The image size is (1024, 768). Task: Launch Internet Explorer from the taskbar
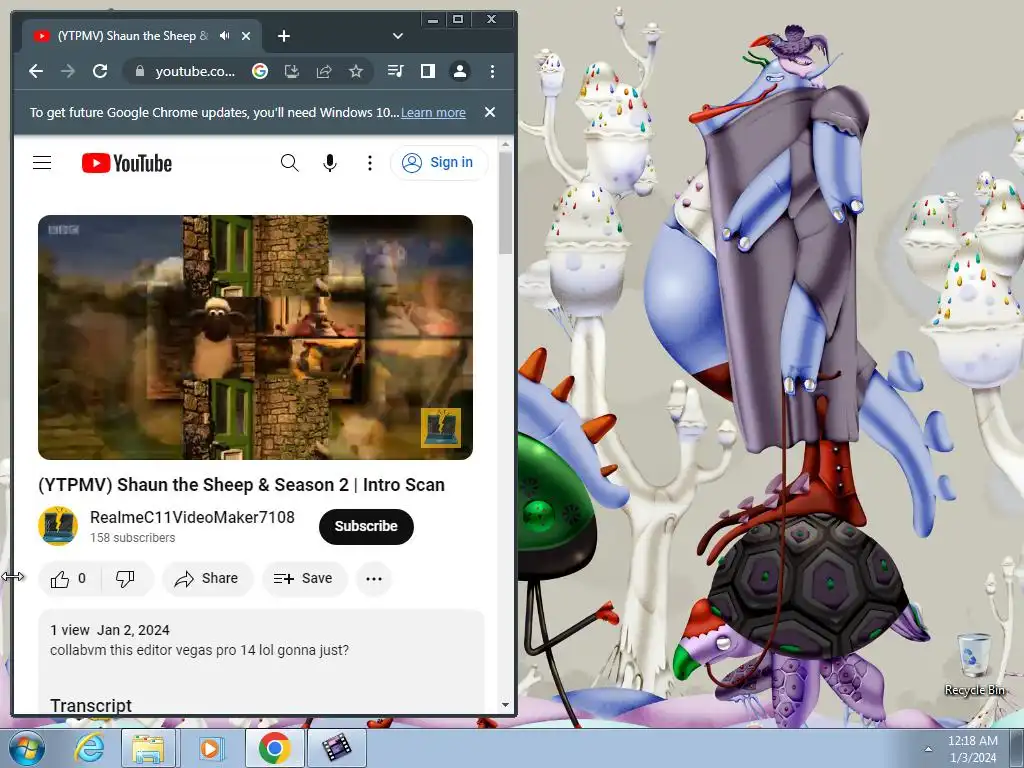click(89, 748)
